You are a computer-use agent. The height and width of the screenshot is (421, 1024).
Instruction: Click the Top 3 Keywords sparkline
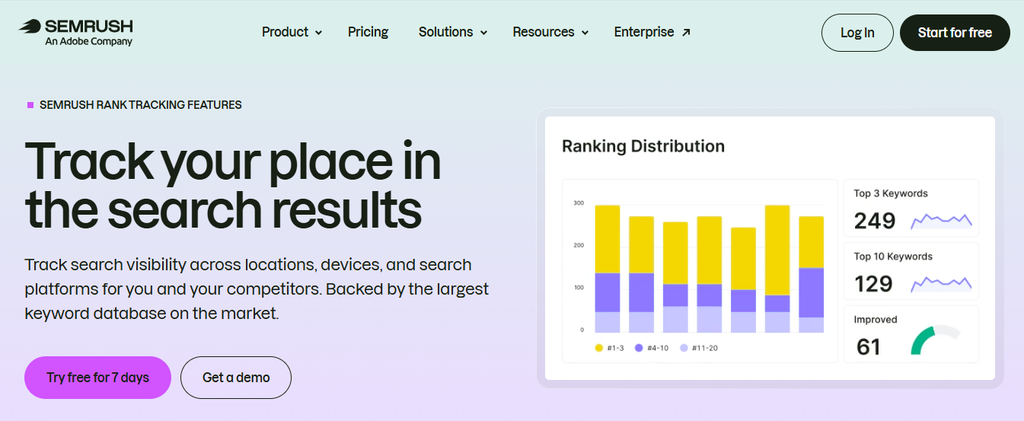tap(941, 221)
